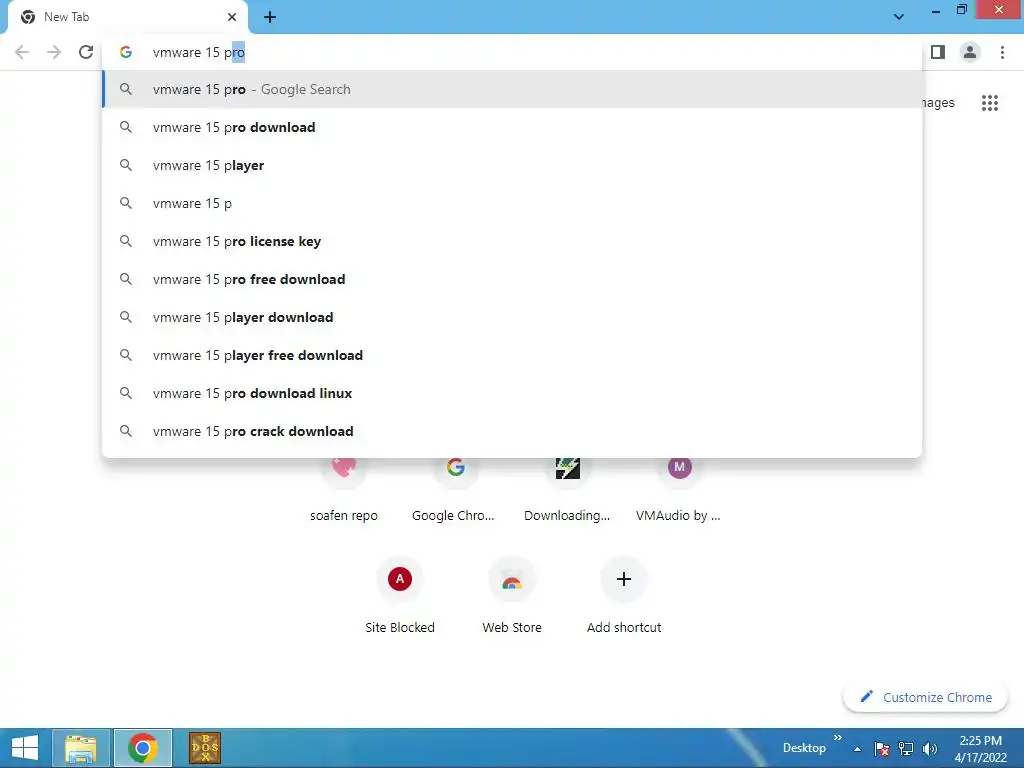
Task: Click the Customize Chrome button
Action: (x=925, y=697)
